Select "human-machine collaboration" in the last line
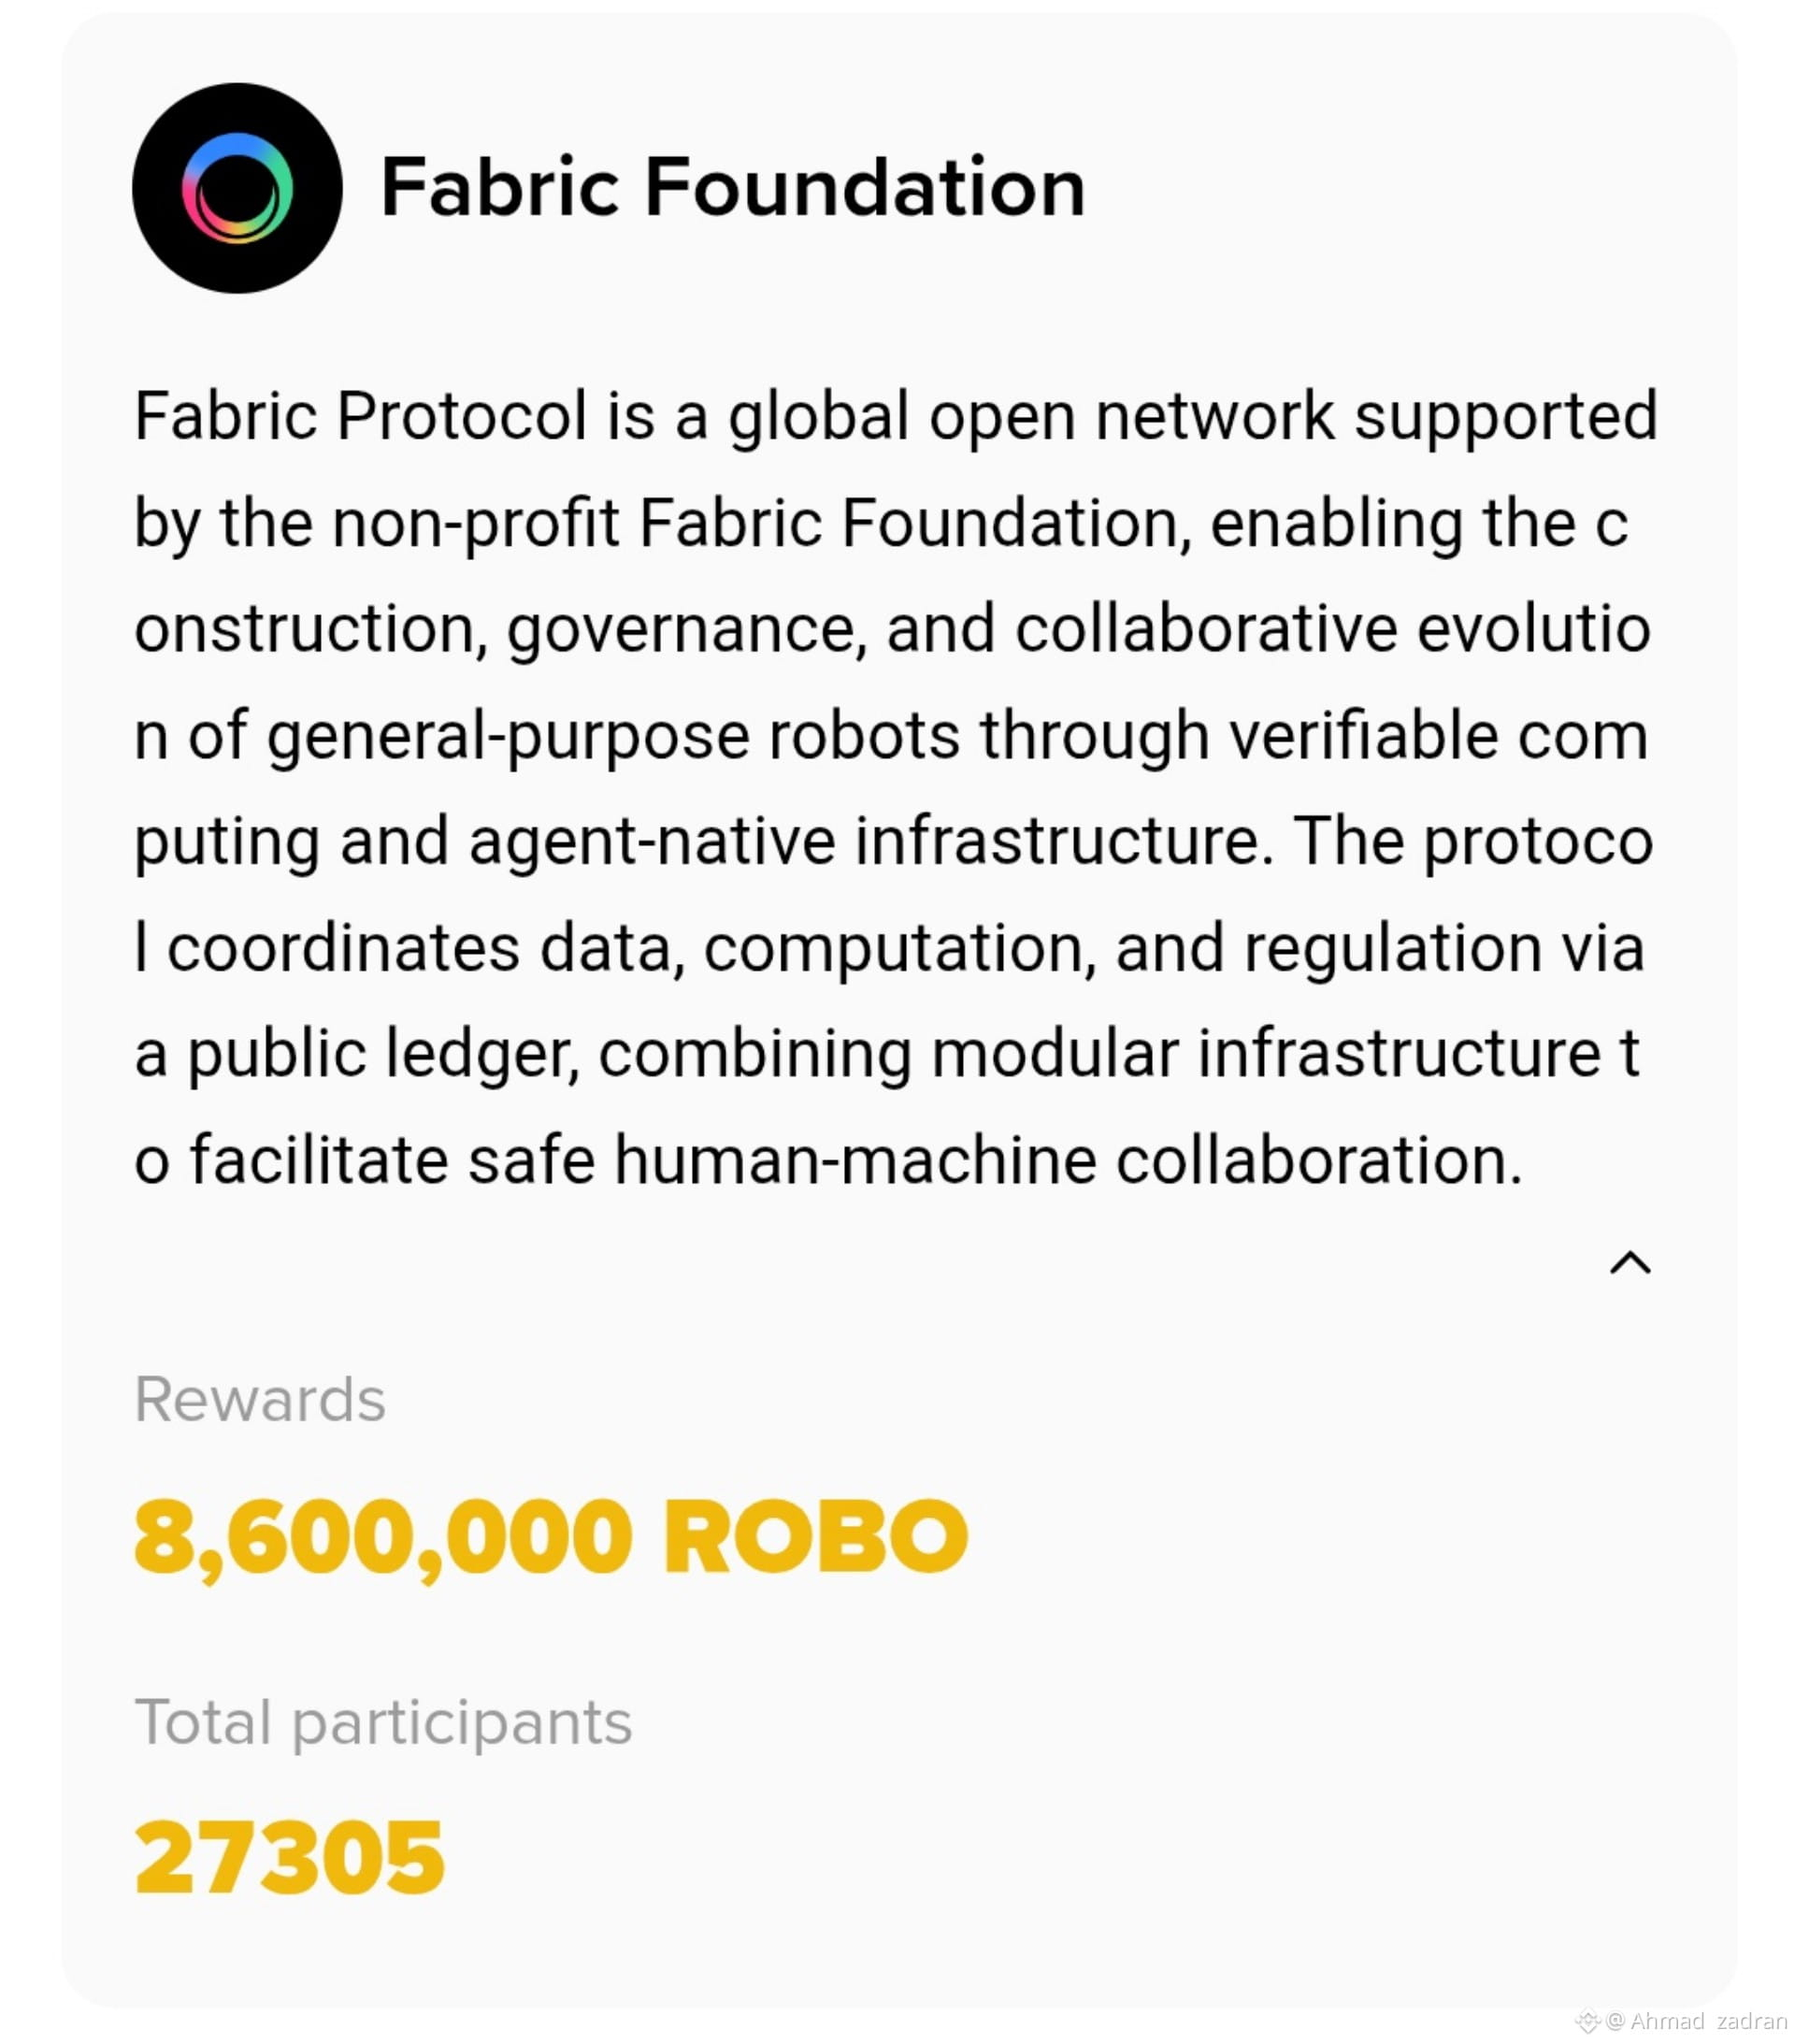Screen dimensions: 1795x2044 [x=1067, y=1161]
